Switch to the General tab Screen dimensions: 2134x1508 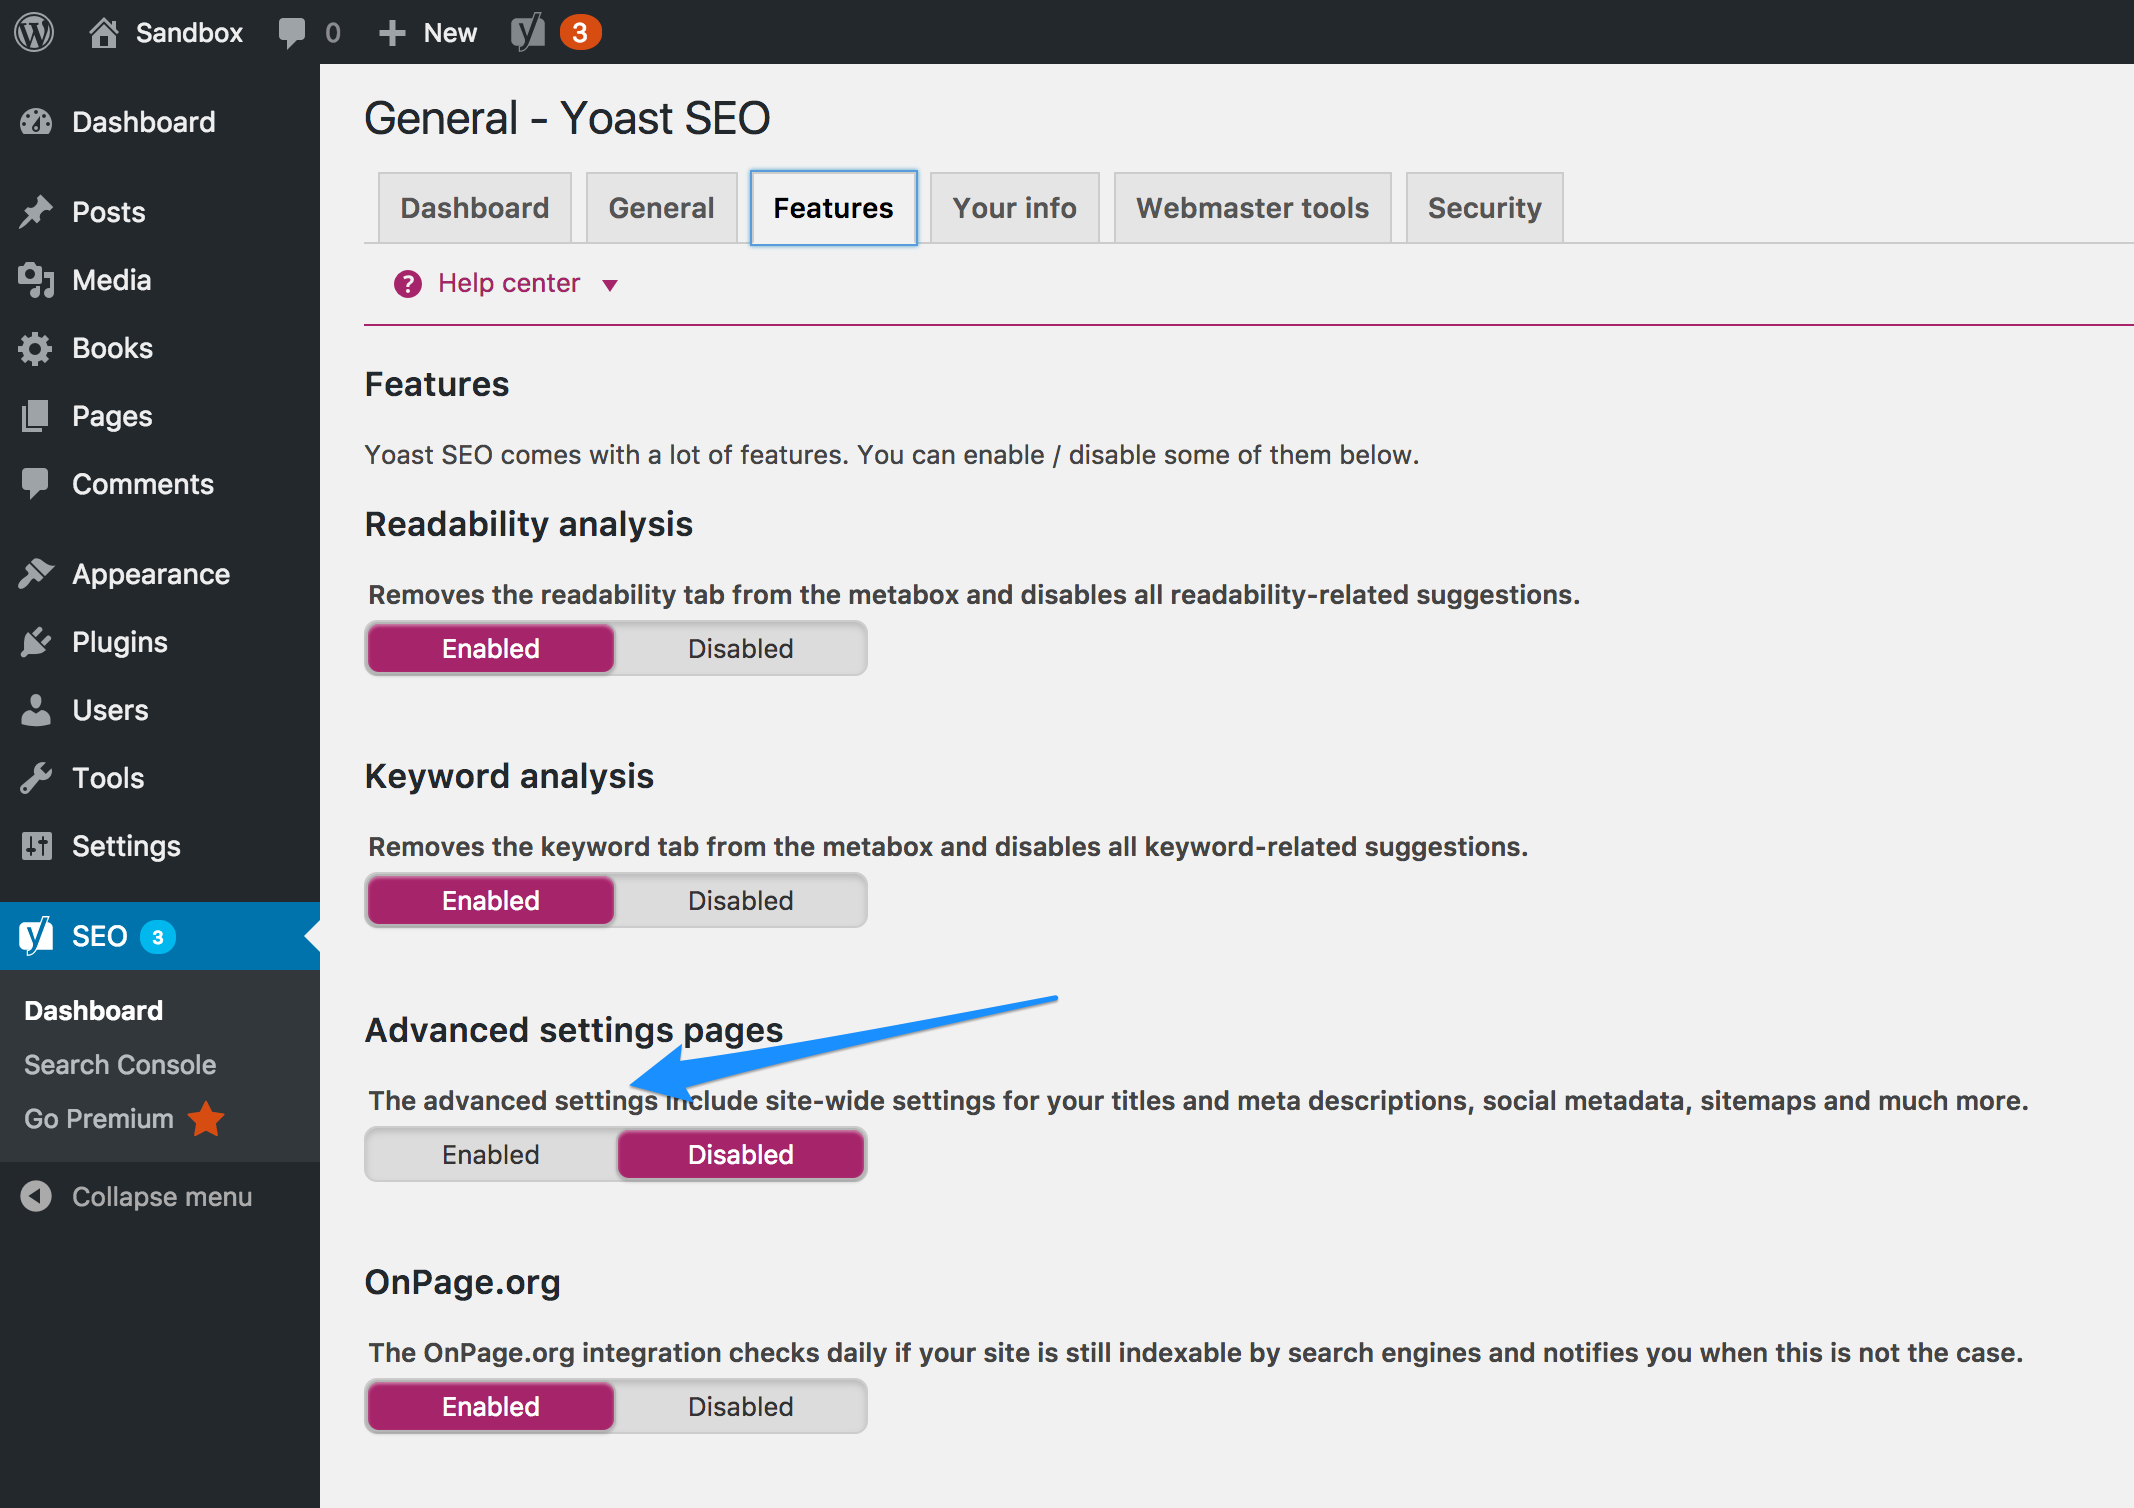click(x=661, y=207)
